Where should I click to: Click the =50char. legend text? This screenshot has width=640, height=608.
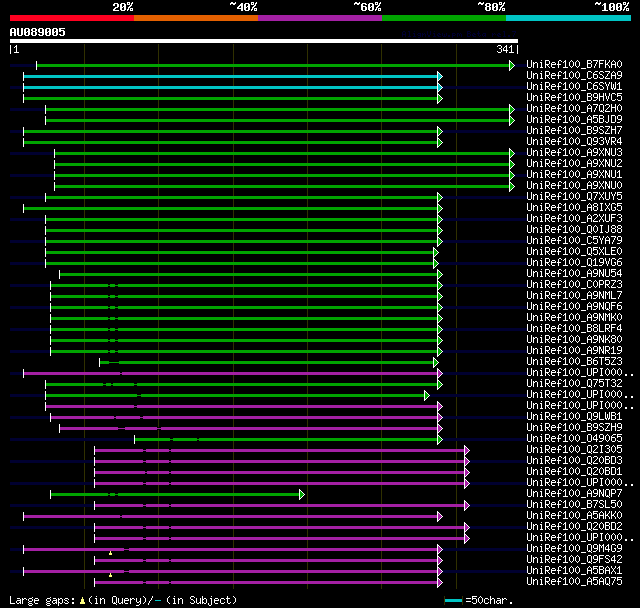pyautogui.click(x=489, y=600)
